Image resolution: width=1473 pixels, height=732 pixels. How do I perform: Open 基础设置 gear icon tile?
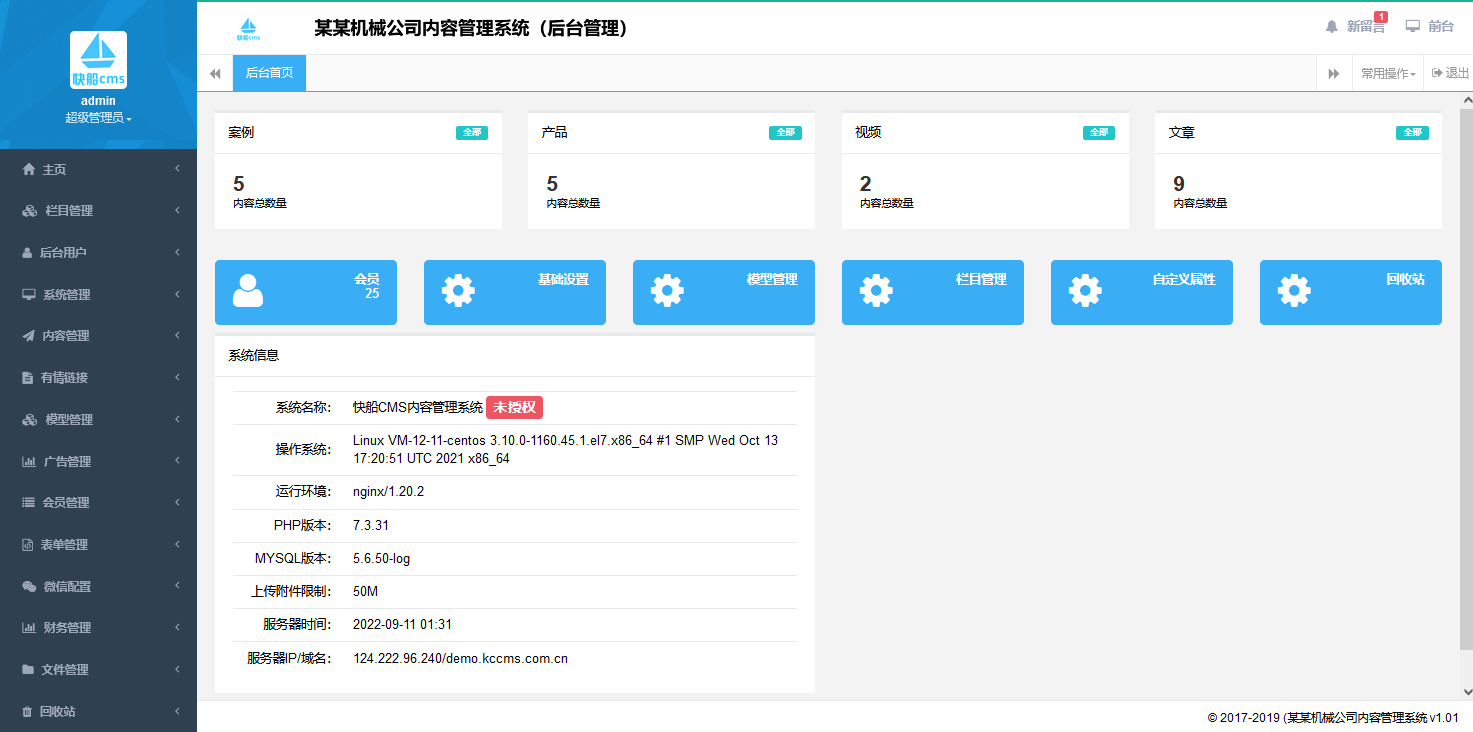click(x=458, y=290)
